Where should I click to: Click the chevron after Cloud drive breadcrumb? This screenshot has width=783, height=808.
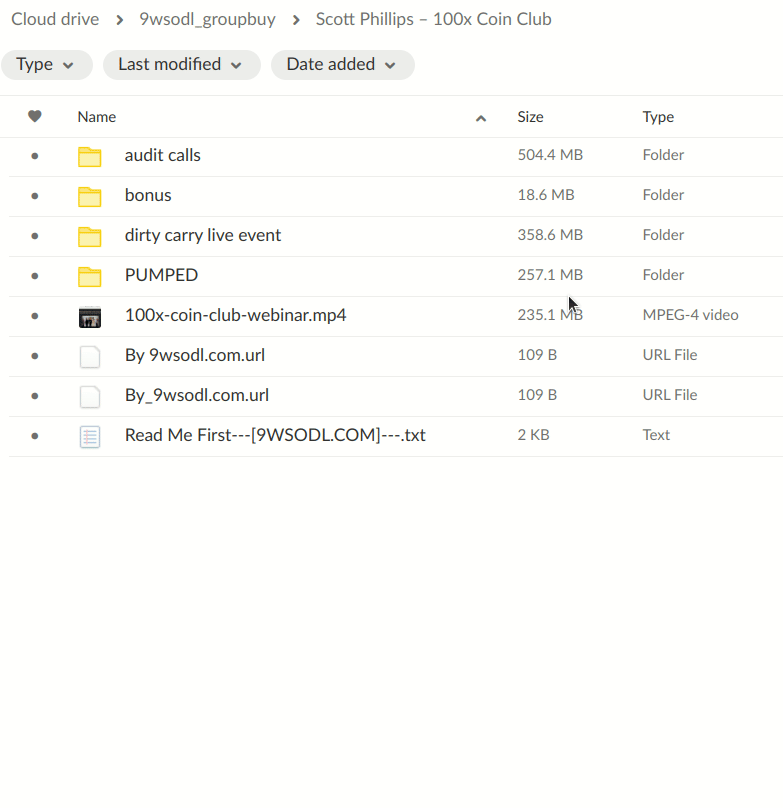[120, 20]
